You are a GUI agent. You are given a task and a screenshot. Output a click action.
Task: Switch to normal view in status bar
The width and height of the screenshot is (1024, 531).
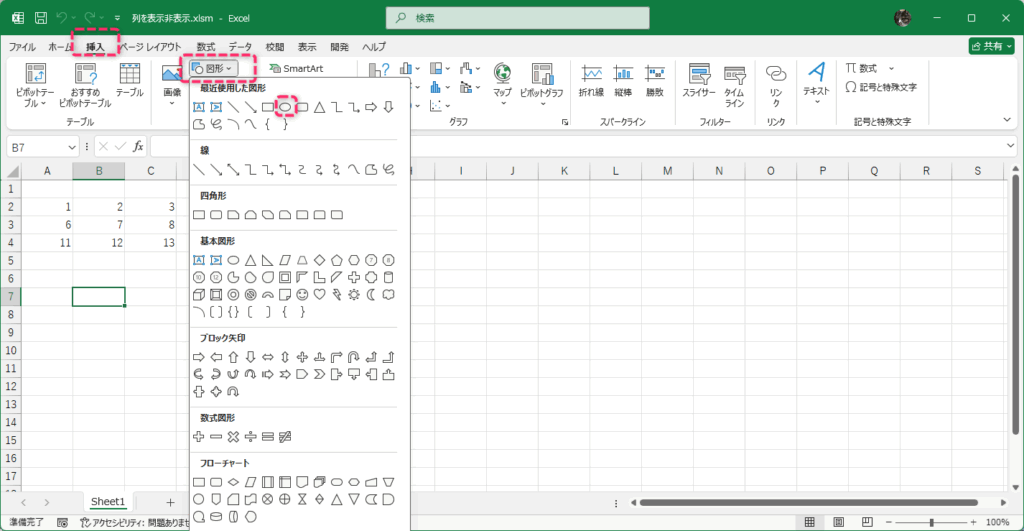pos(809,522)
